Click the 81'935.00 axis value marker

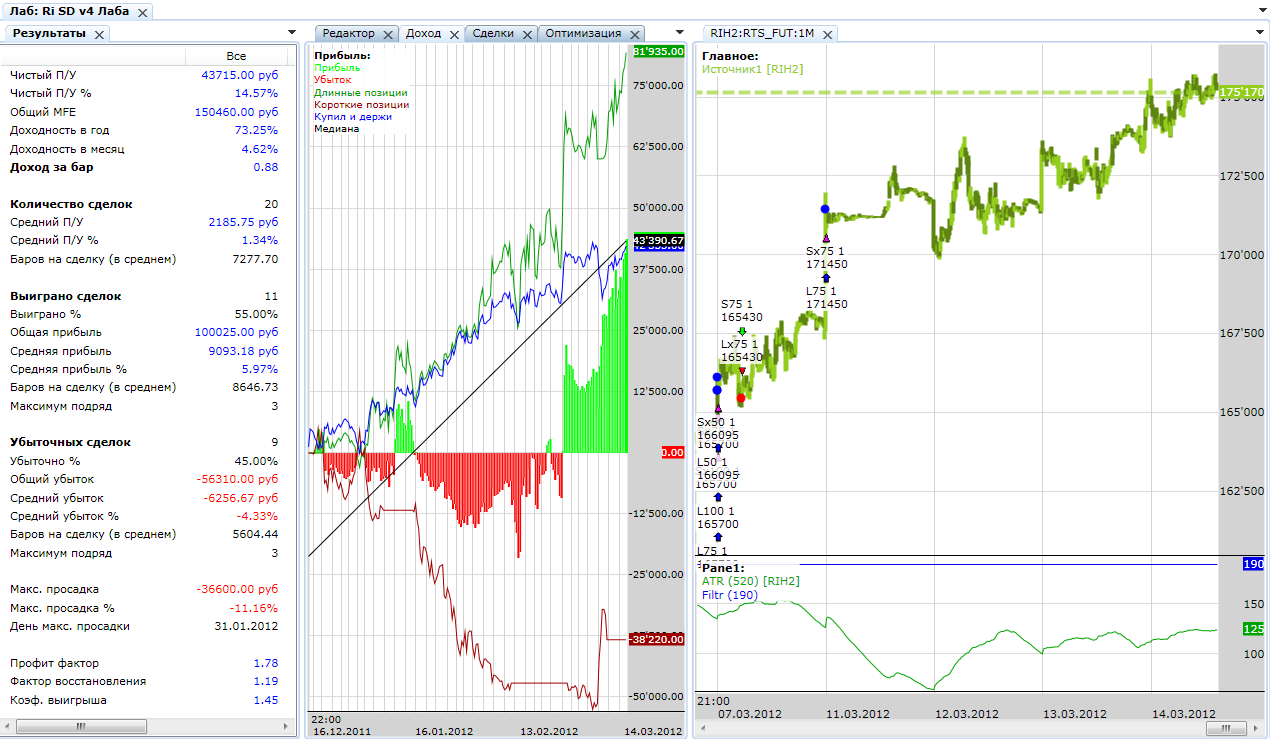pos(658,51)
